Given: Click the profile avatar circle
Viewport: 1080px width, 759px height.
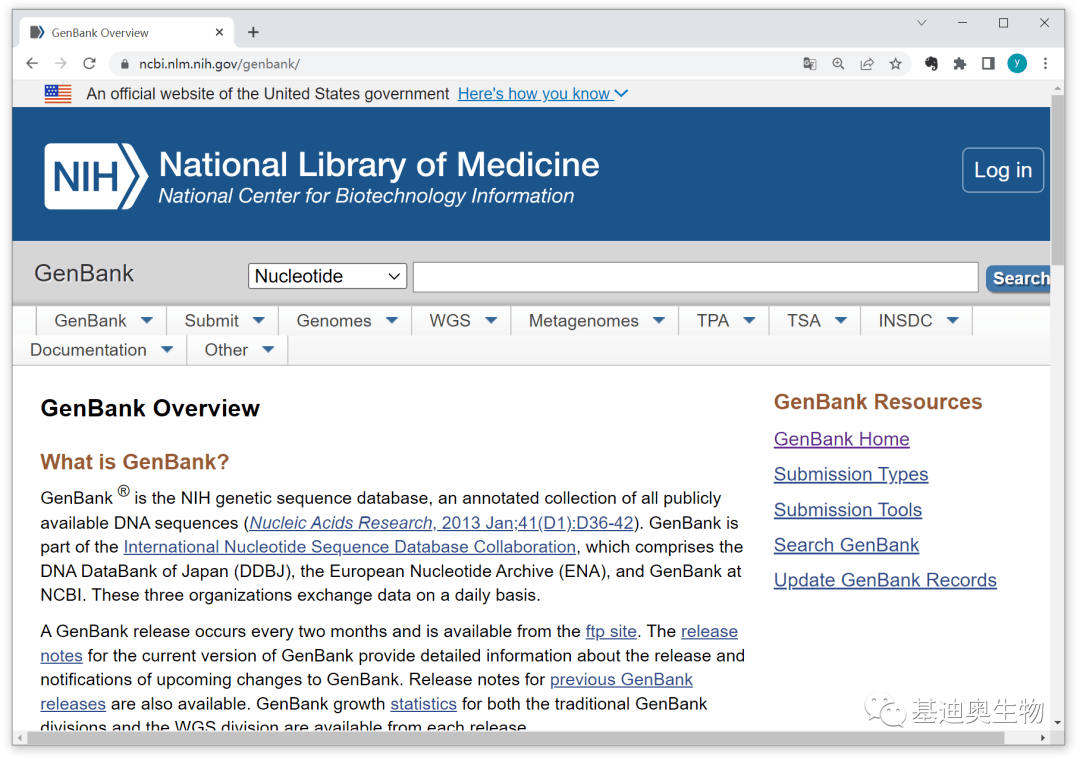Looking at the screenshot, I should point(1017,63).
